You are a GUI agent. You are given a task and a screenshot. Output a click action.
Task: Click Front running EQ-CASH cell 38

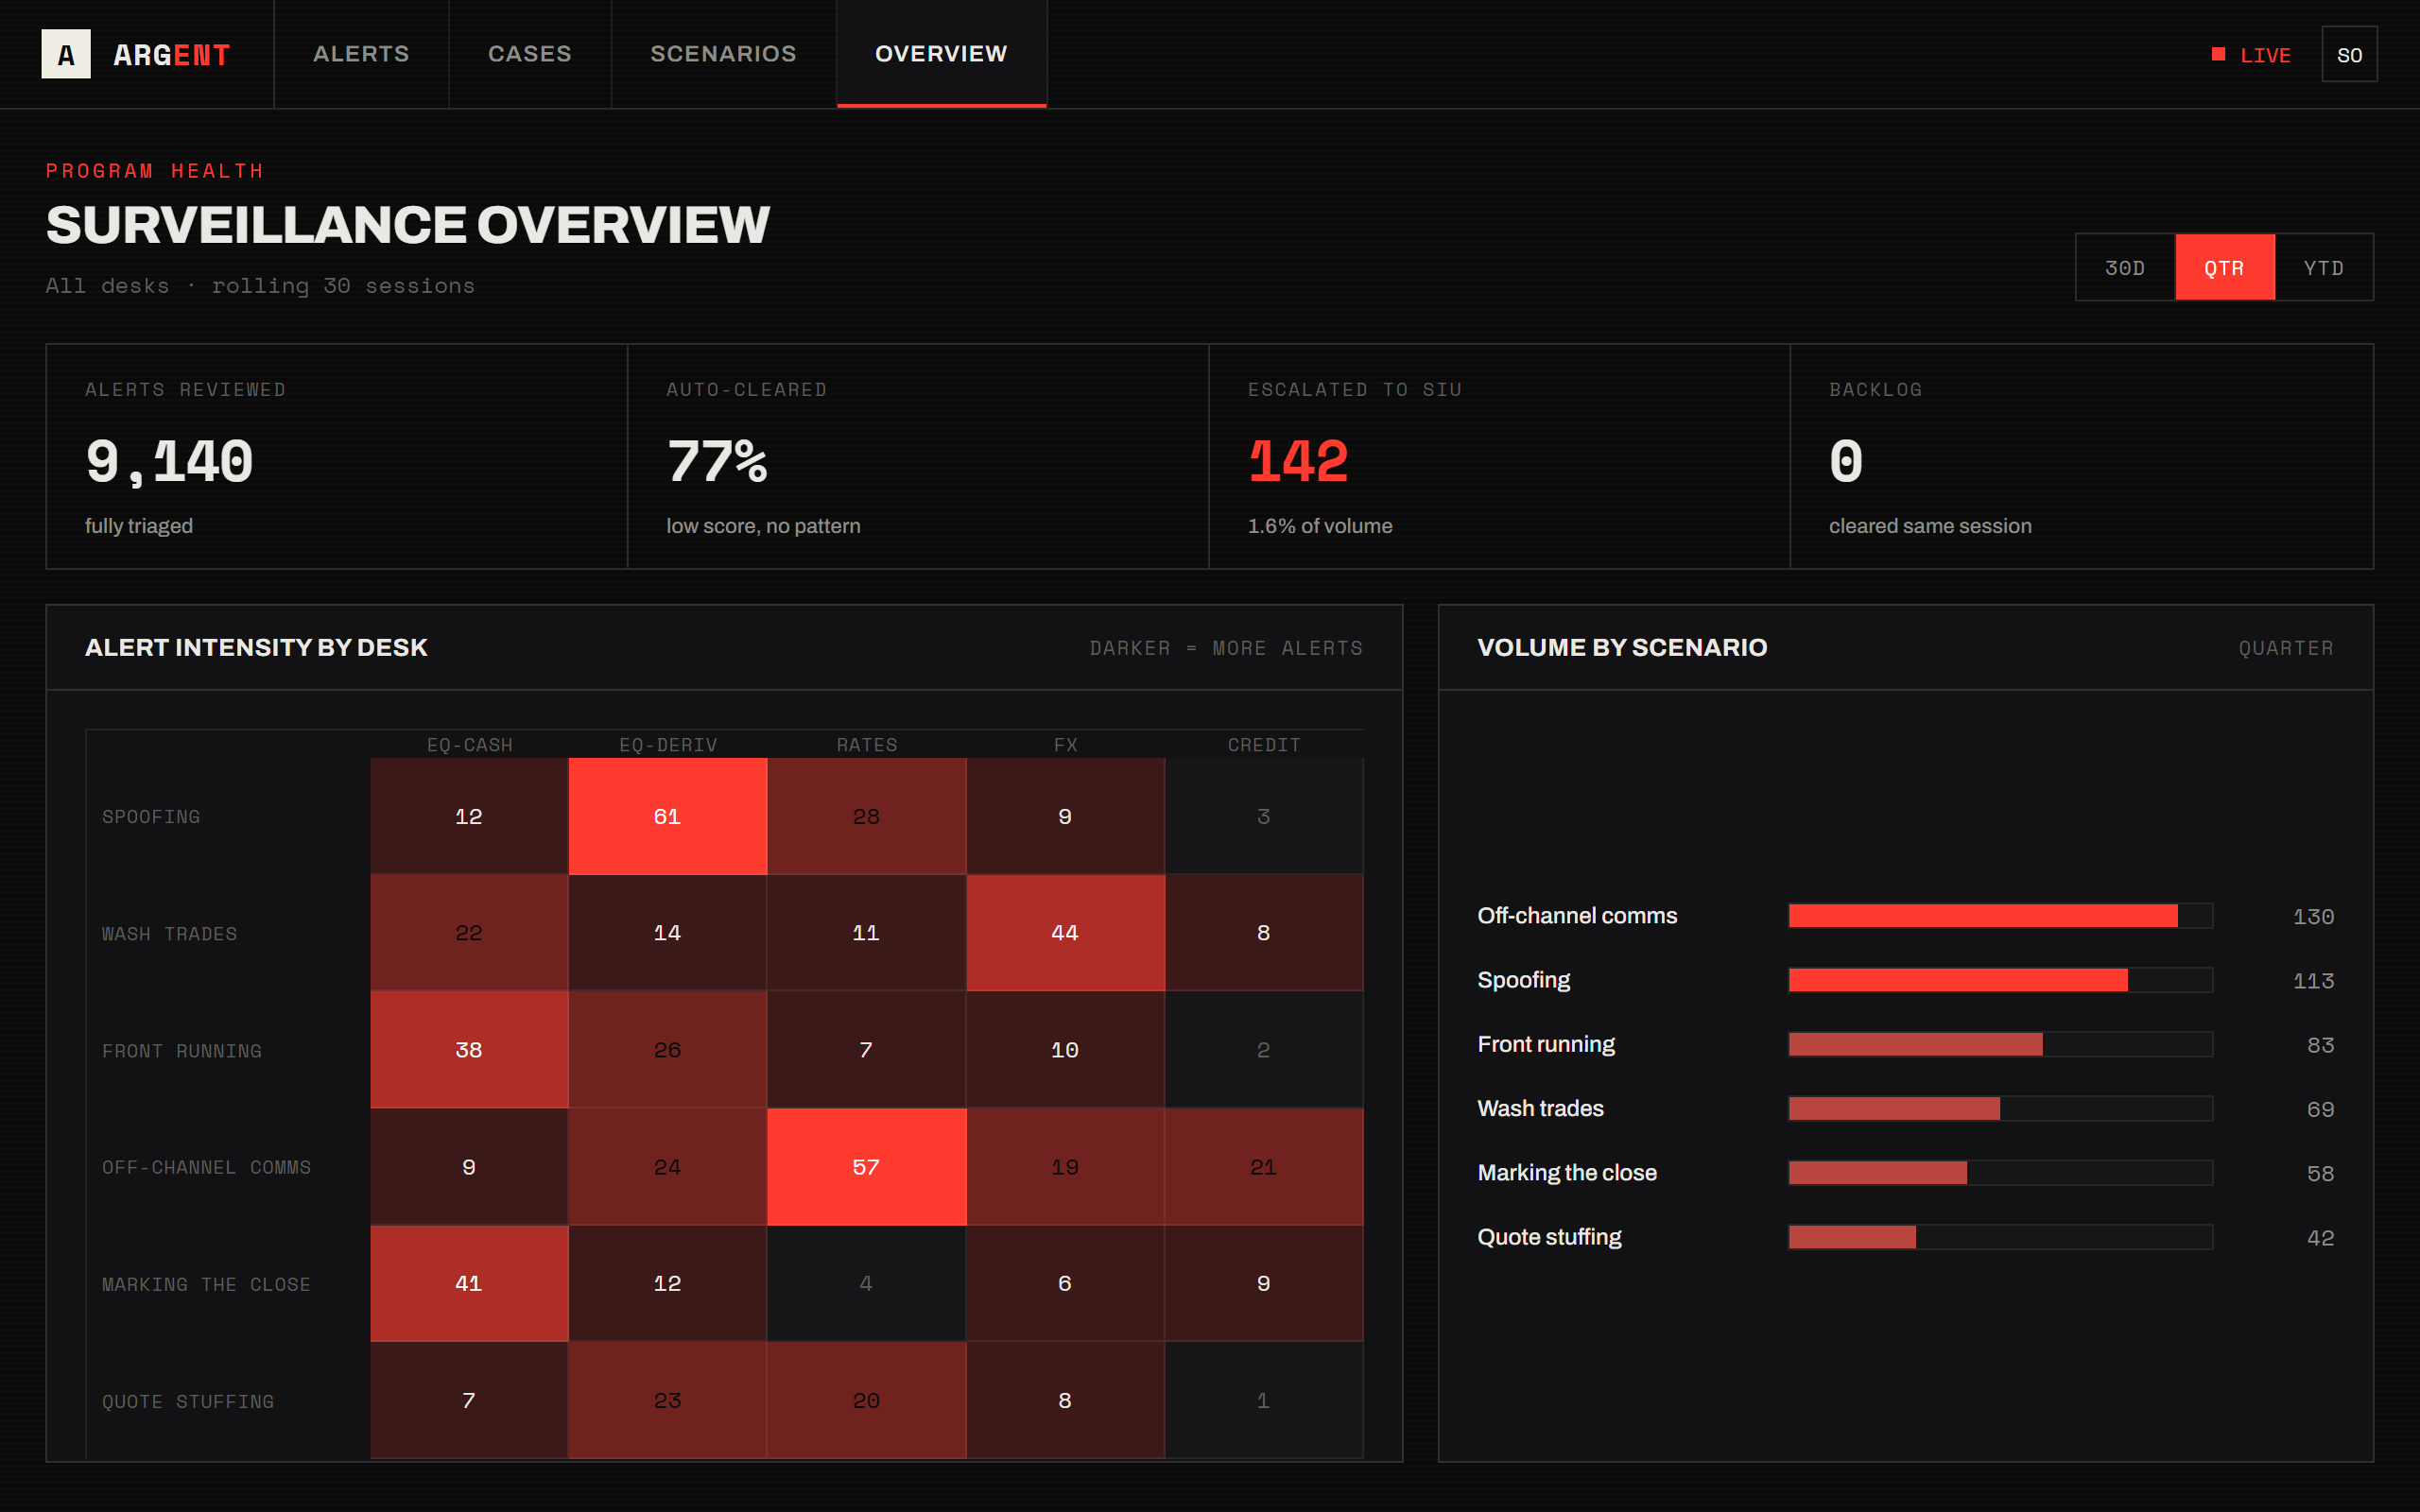click(469, 1050)
